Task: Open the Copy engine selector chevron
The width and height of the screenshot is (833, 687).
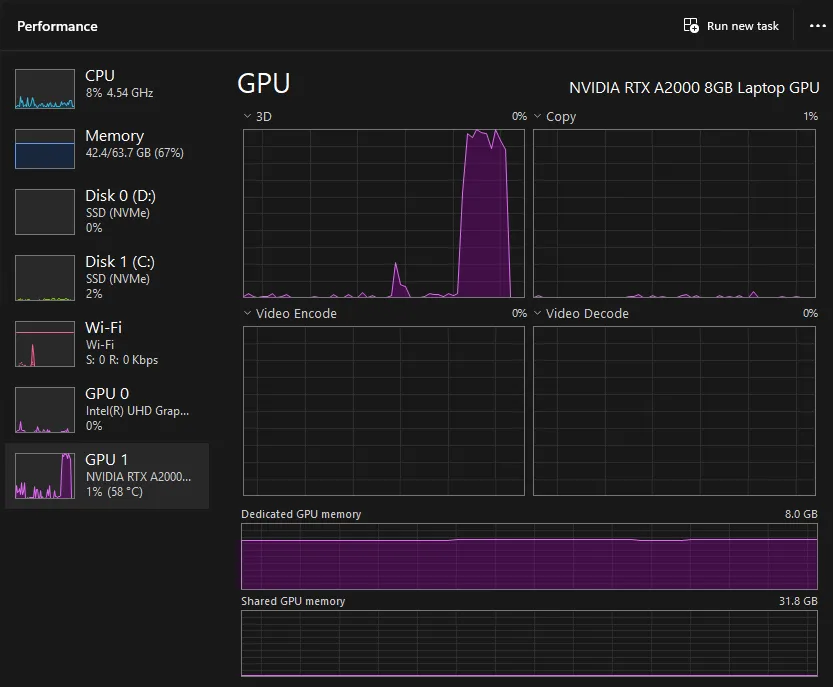Action: [x=538, y=116]
